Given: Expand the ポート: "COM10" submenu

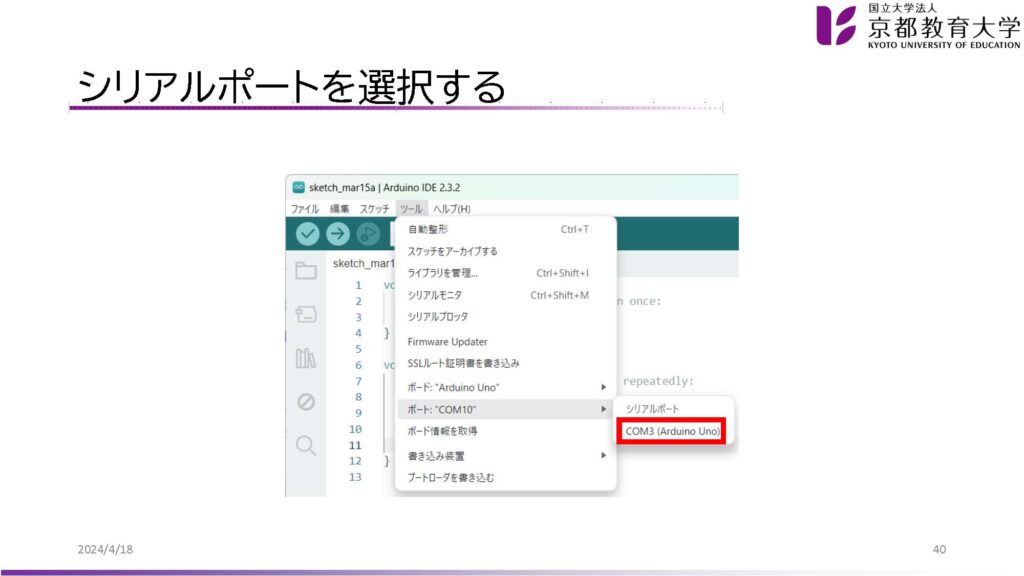Looking at the screenshot, I should (506, 409).
